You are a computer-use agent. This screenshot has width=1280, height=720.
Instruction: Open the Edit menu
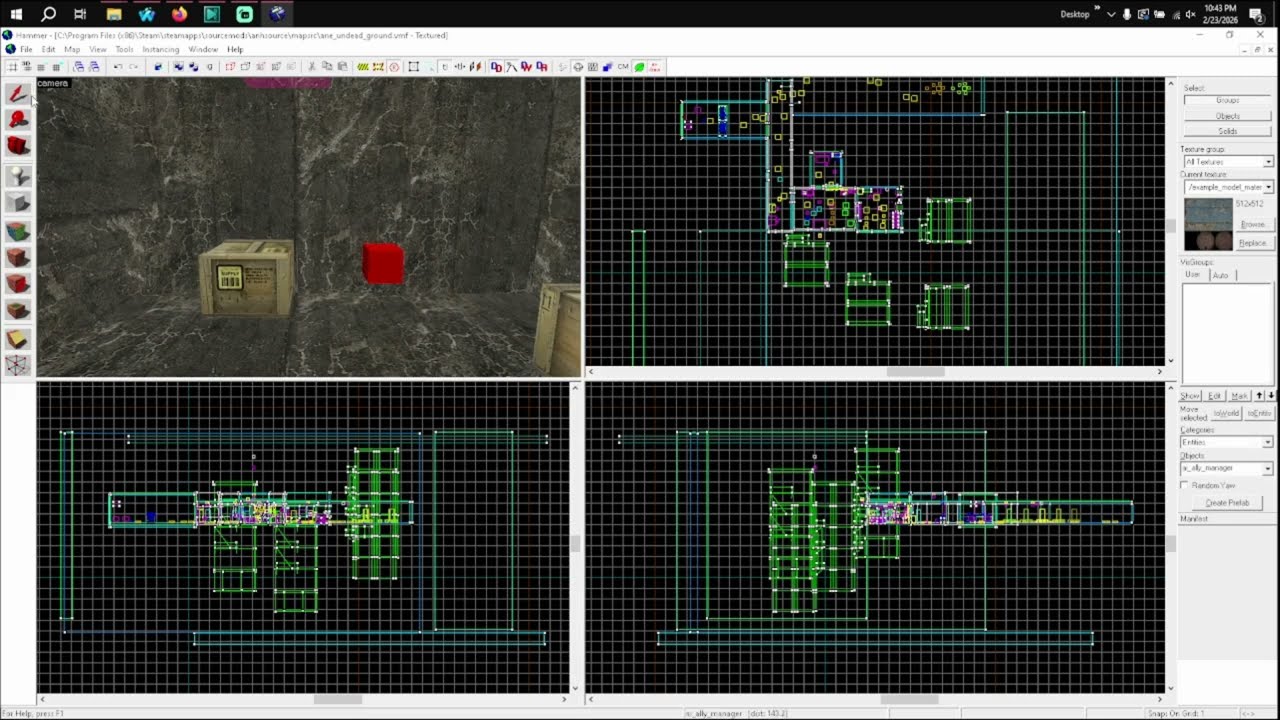pos(48,49)
